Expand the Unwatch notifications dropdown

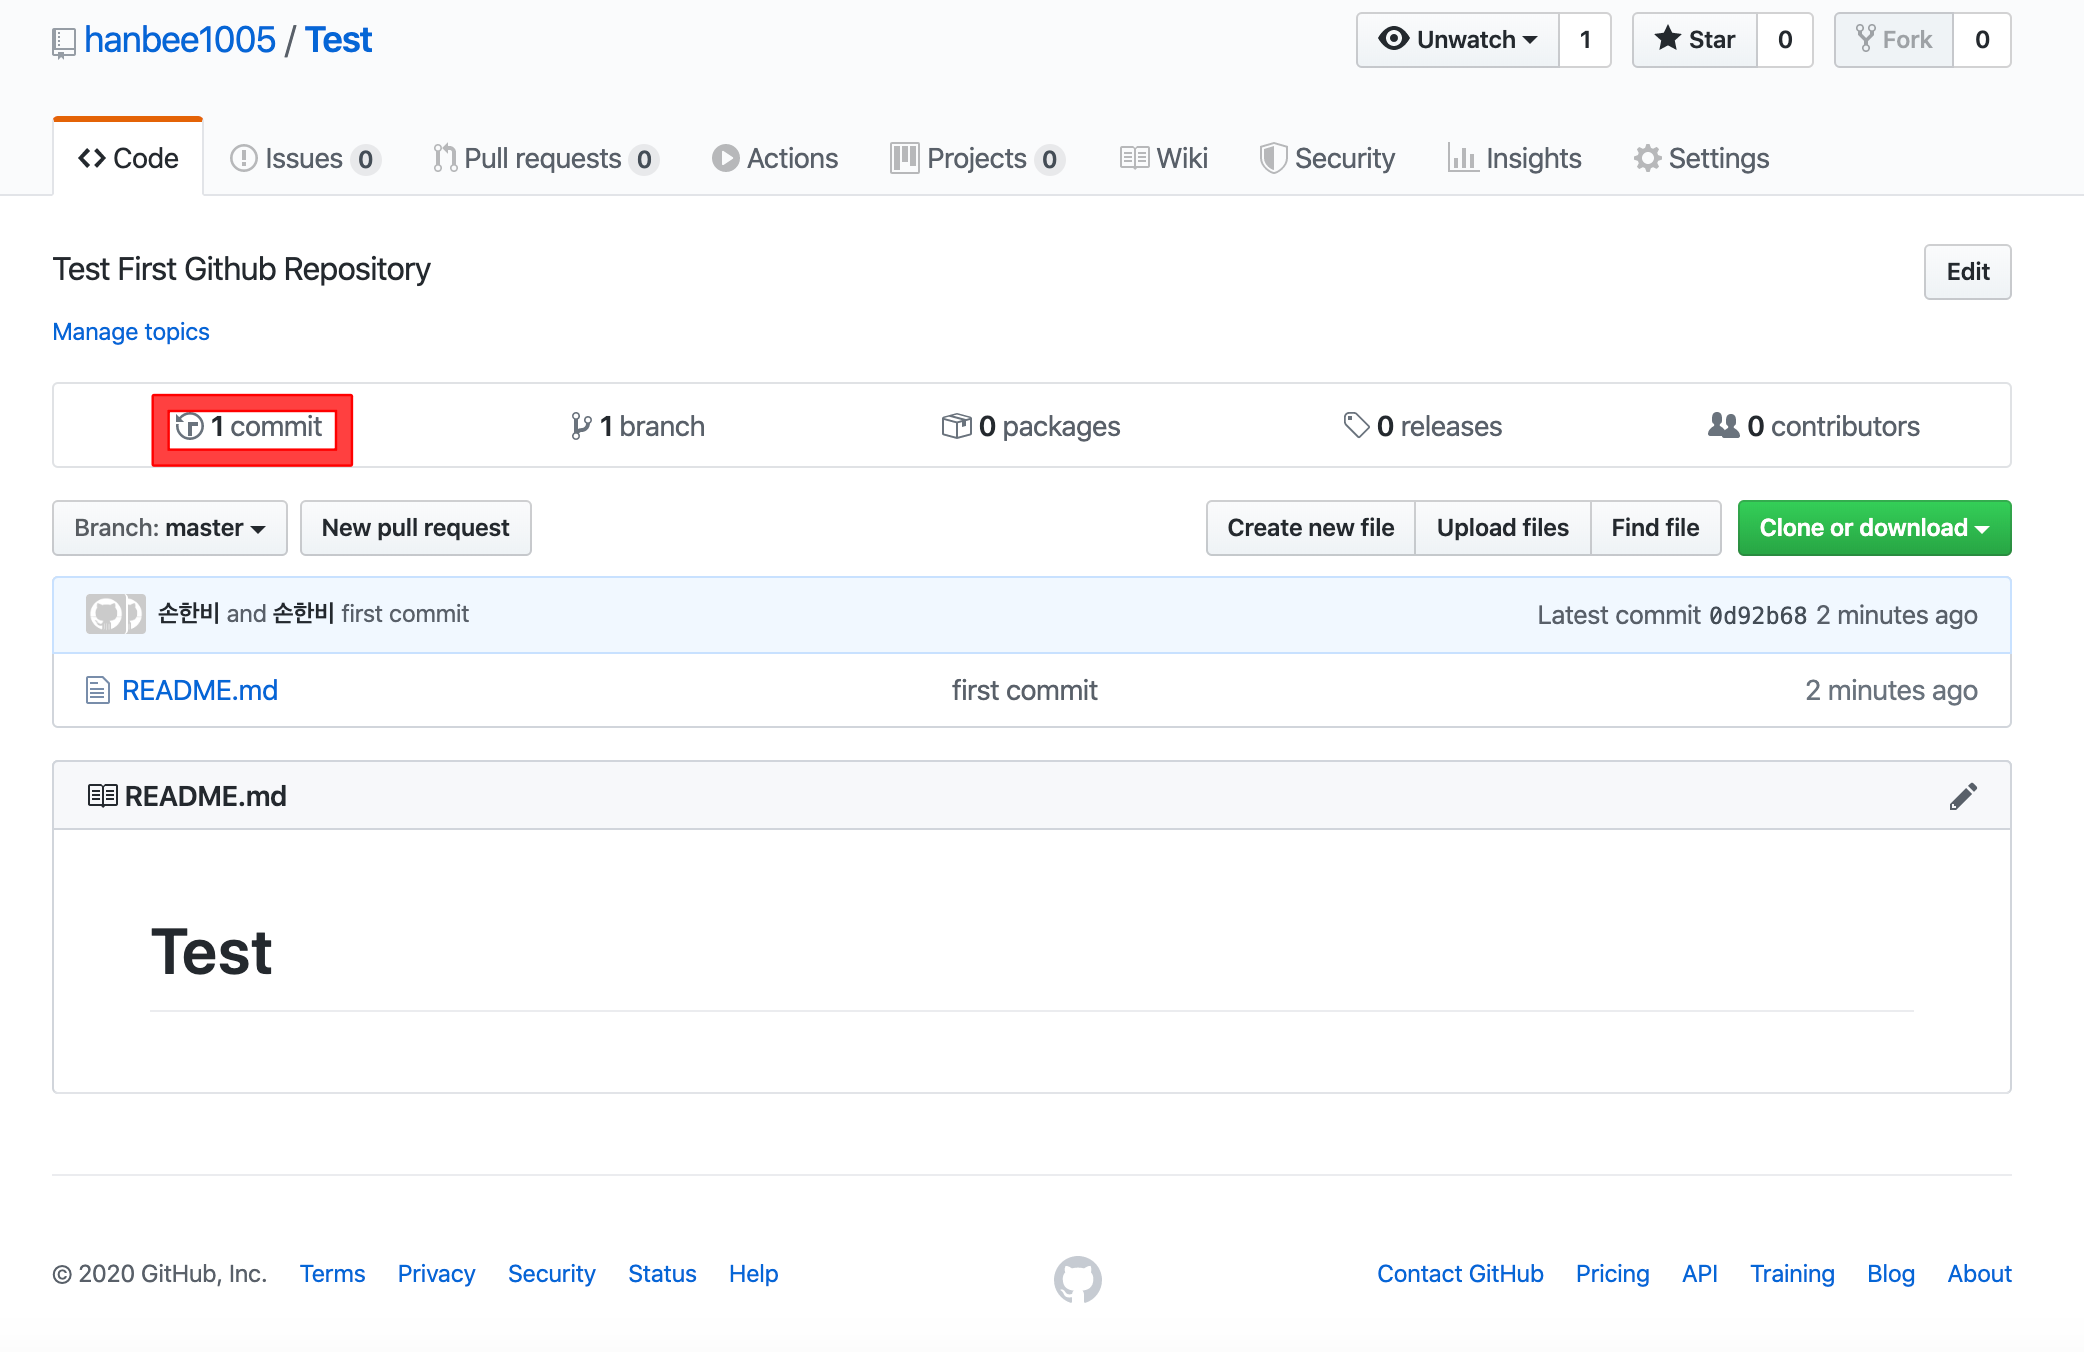[1458, 40]
